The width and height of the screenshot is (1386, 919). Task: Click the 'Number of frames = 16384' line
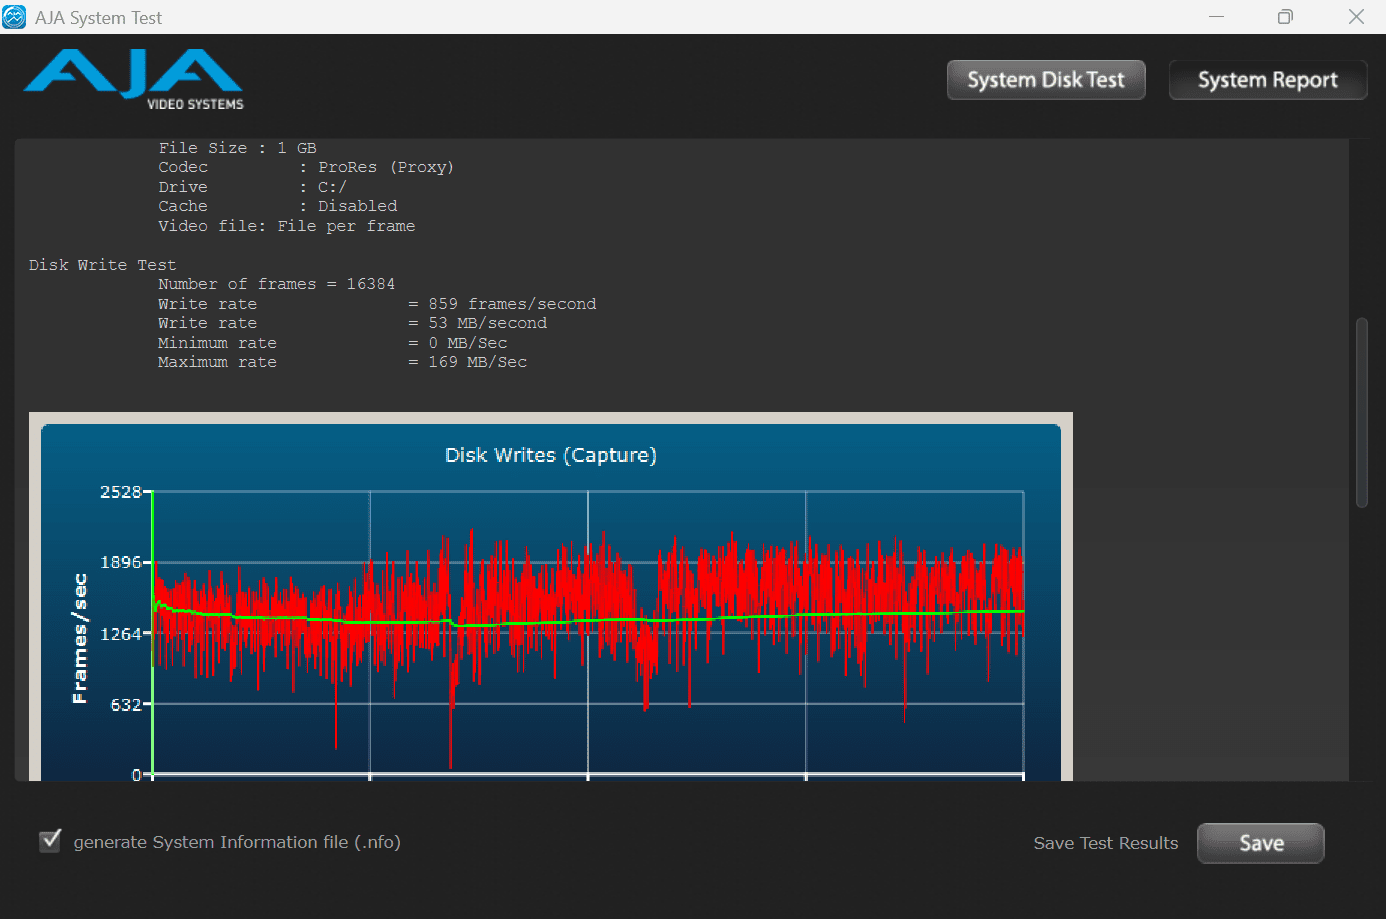point(276,284)
